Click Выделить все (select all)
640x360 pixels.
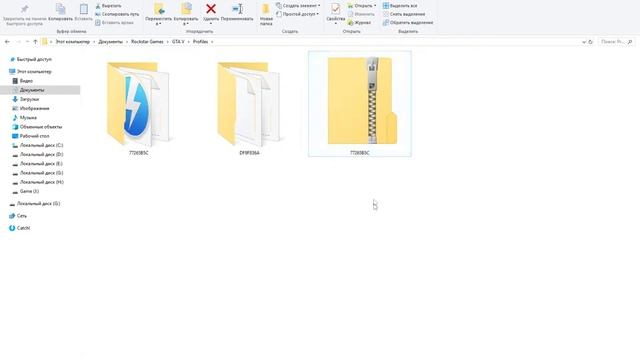[400, 6]
